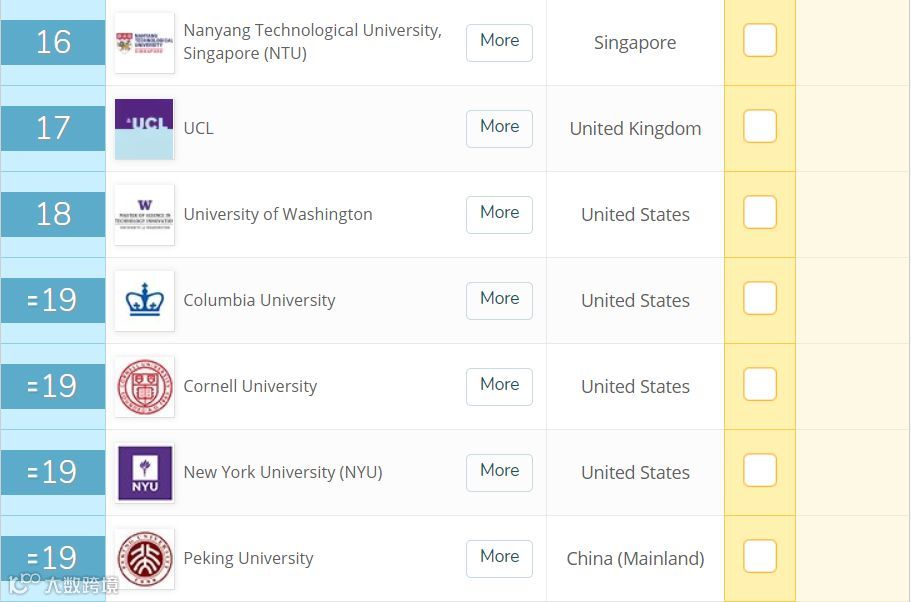This screenshot has height=602, width=911.
Task: Open More for Nanyang Technological University
Action: (x=499, y=43)
